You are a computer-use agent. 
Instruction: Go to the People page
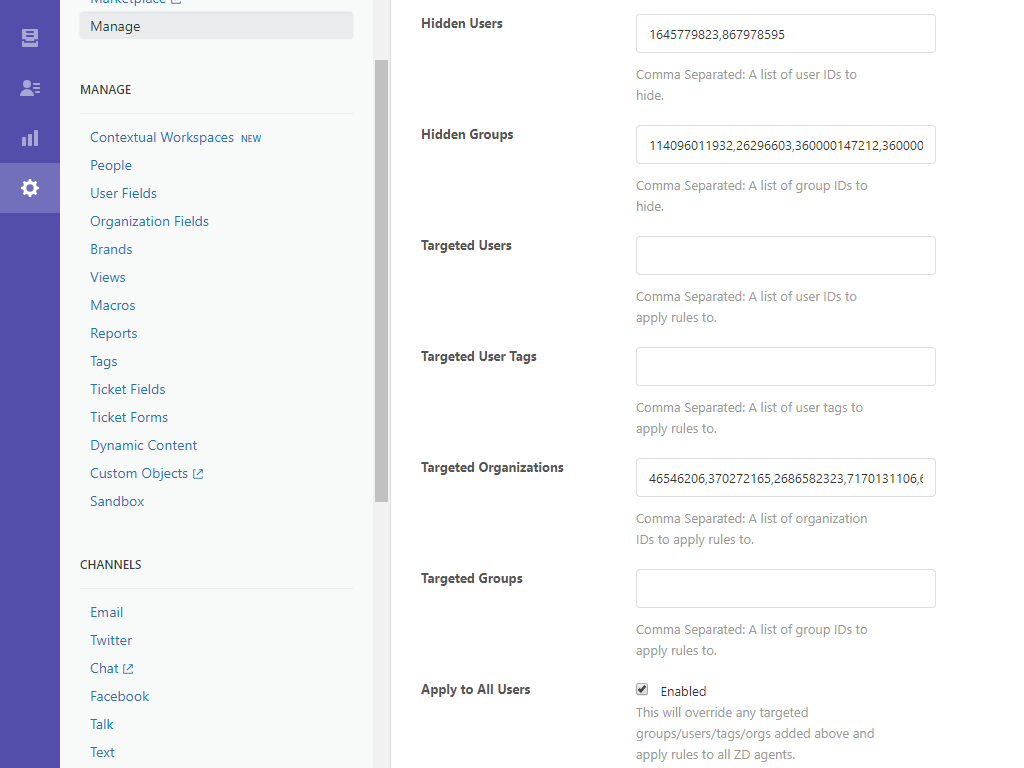(111, 166)
